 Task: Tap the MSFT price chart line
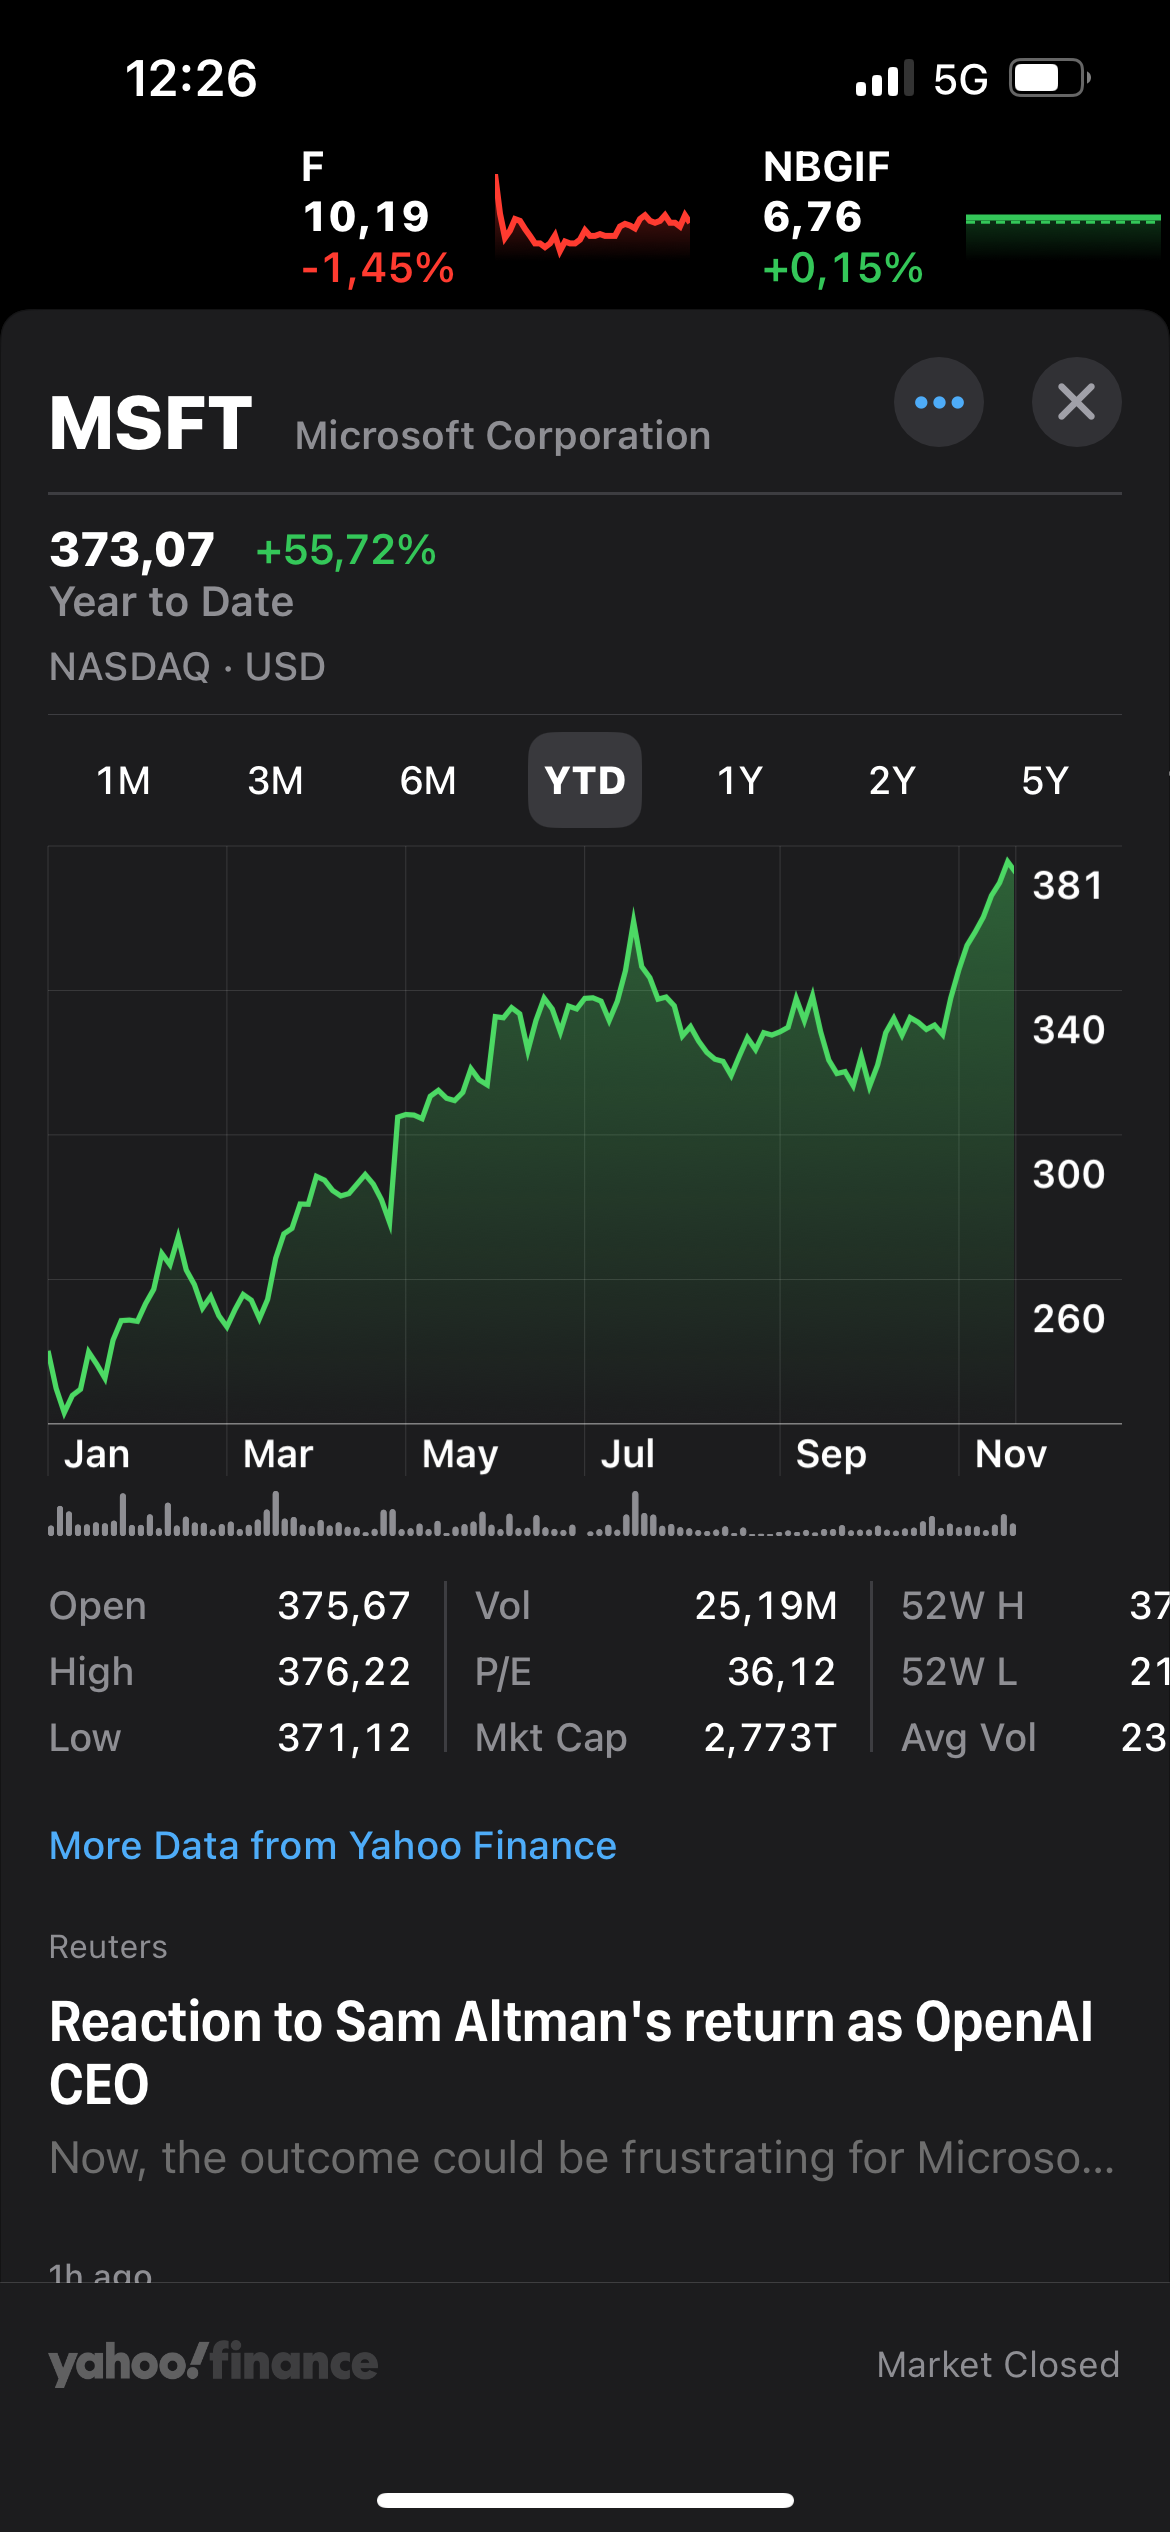click(531, 1136)
